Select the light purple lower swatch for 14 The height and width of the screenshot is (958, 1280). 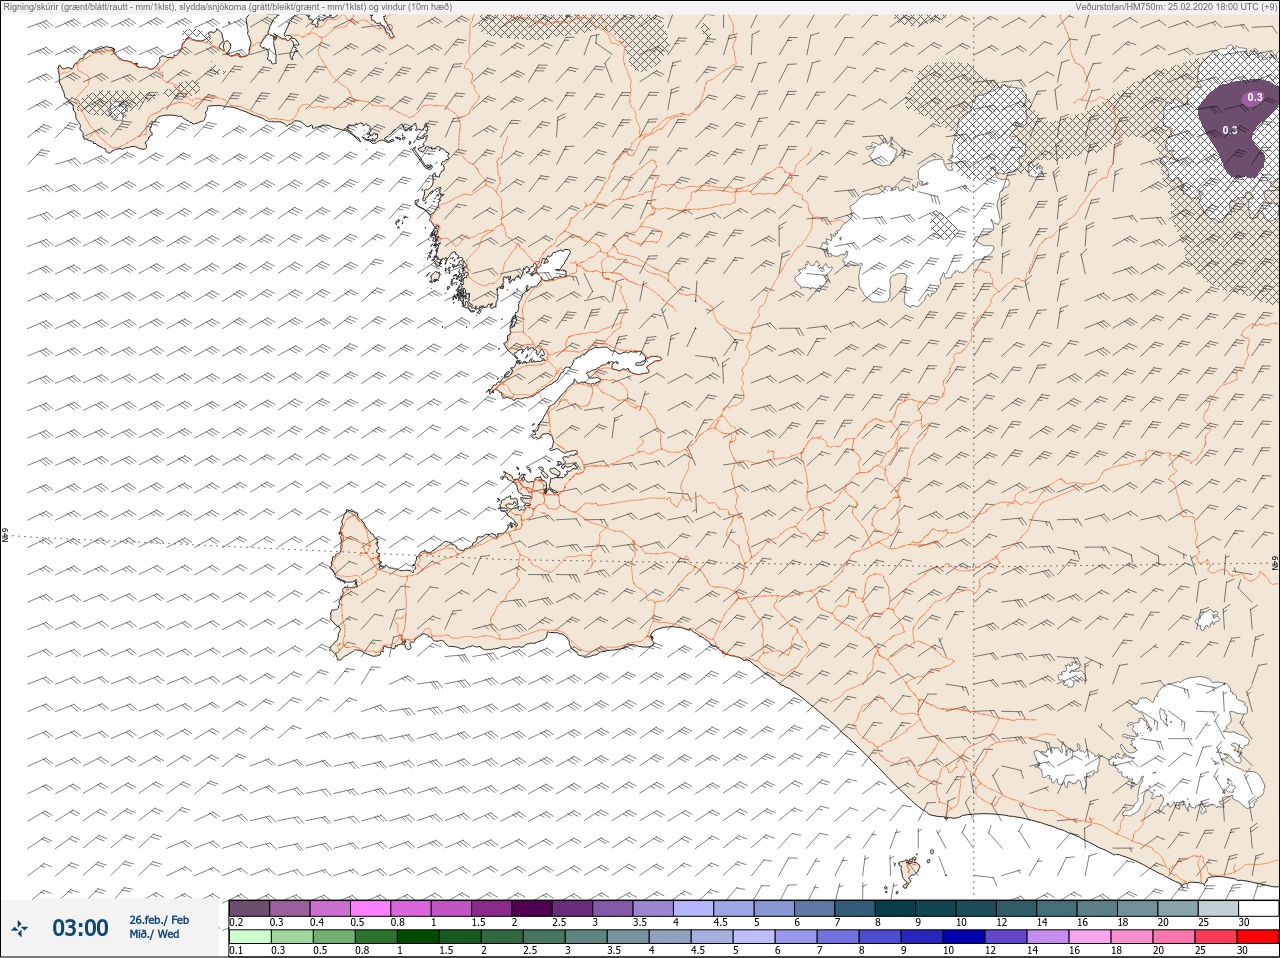[1048, 937]
